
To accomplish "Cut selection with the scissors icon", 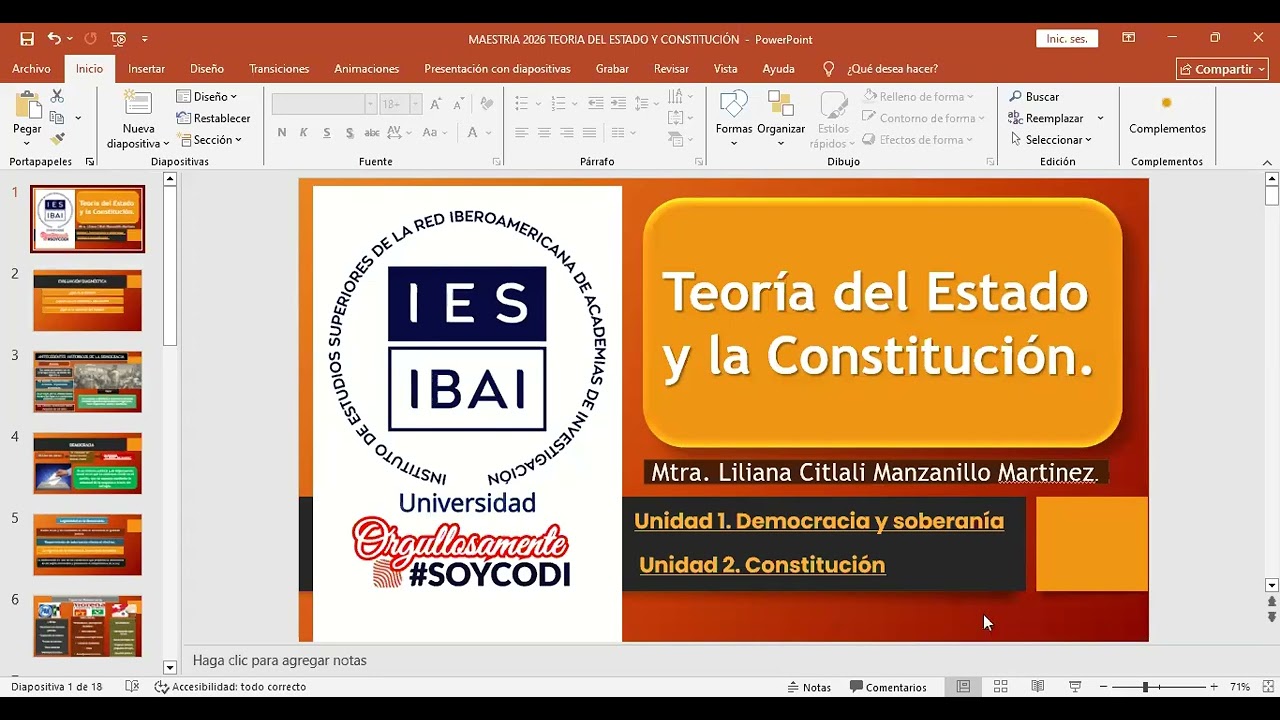I will pyautogui.click(x=57, y=96).
